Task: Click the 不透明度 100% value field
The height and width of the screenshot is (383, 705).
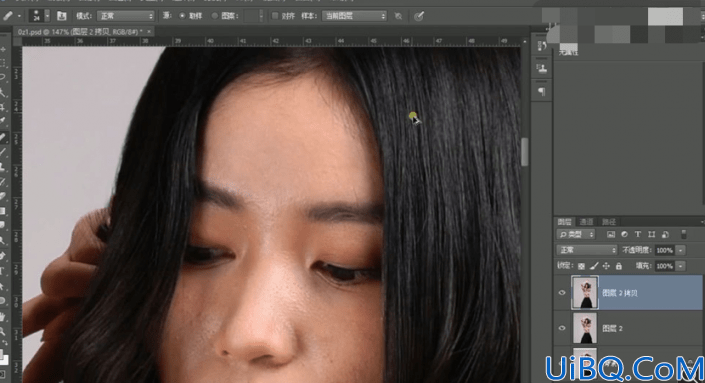Action: click(x=665, y=250)
